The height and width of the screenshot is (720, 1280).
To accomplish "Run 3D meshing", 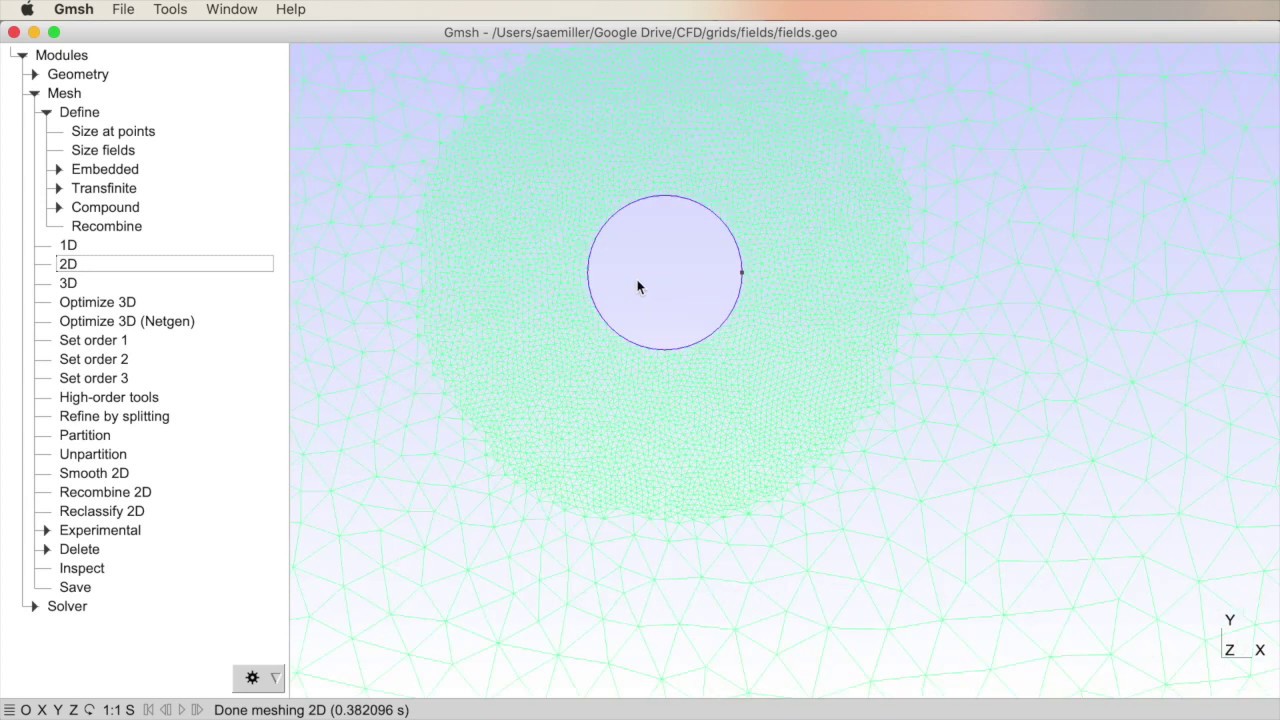I will [x=68, y=283].
